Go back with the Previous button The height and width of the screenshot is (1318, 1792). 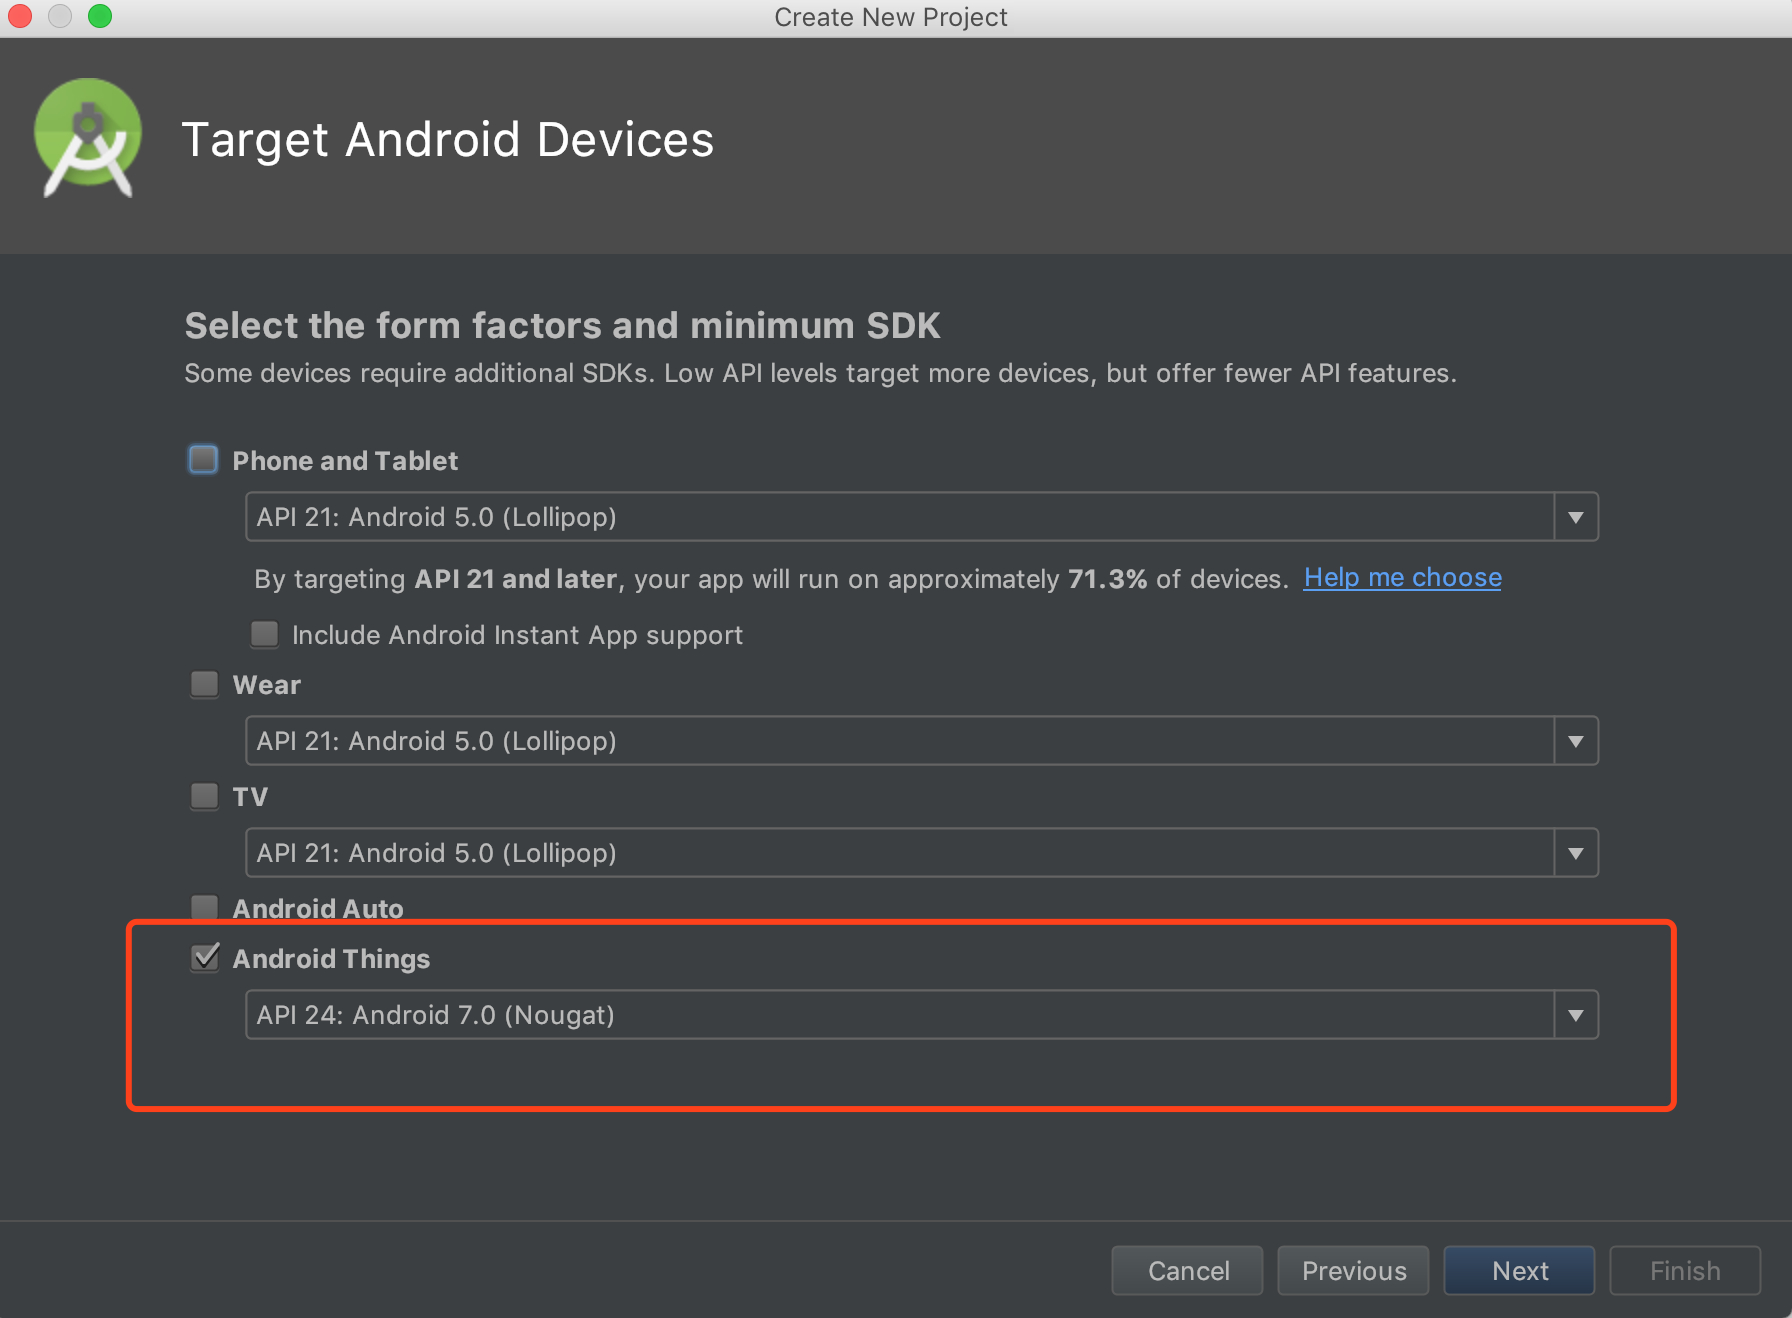(x=1354, y=1270)
